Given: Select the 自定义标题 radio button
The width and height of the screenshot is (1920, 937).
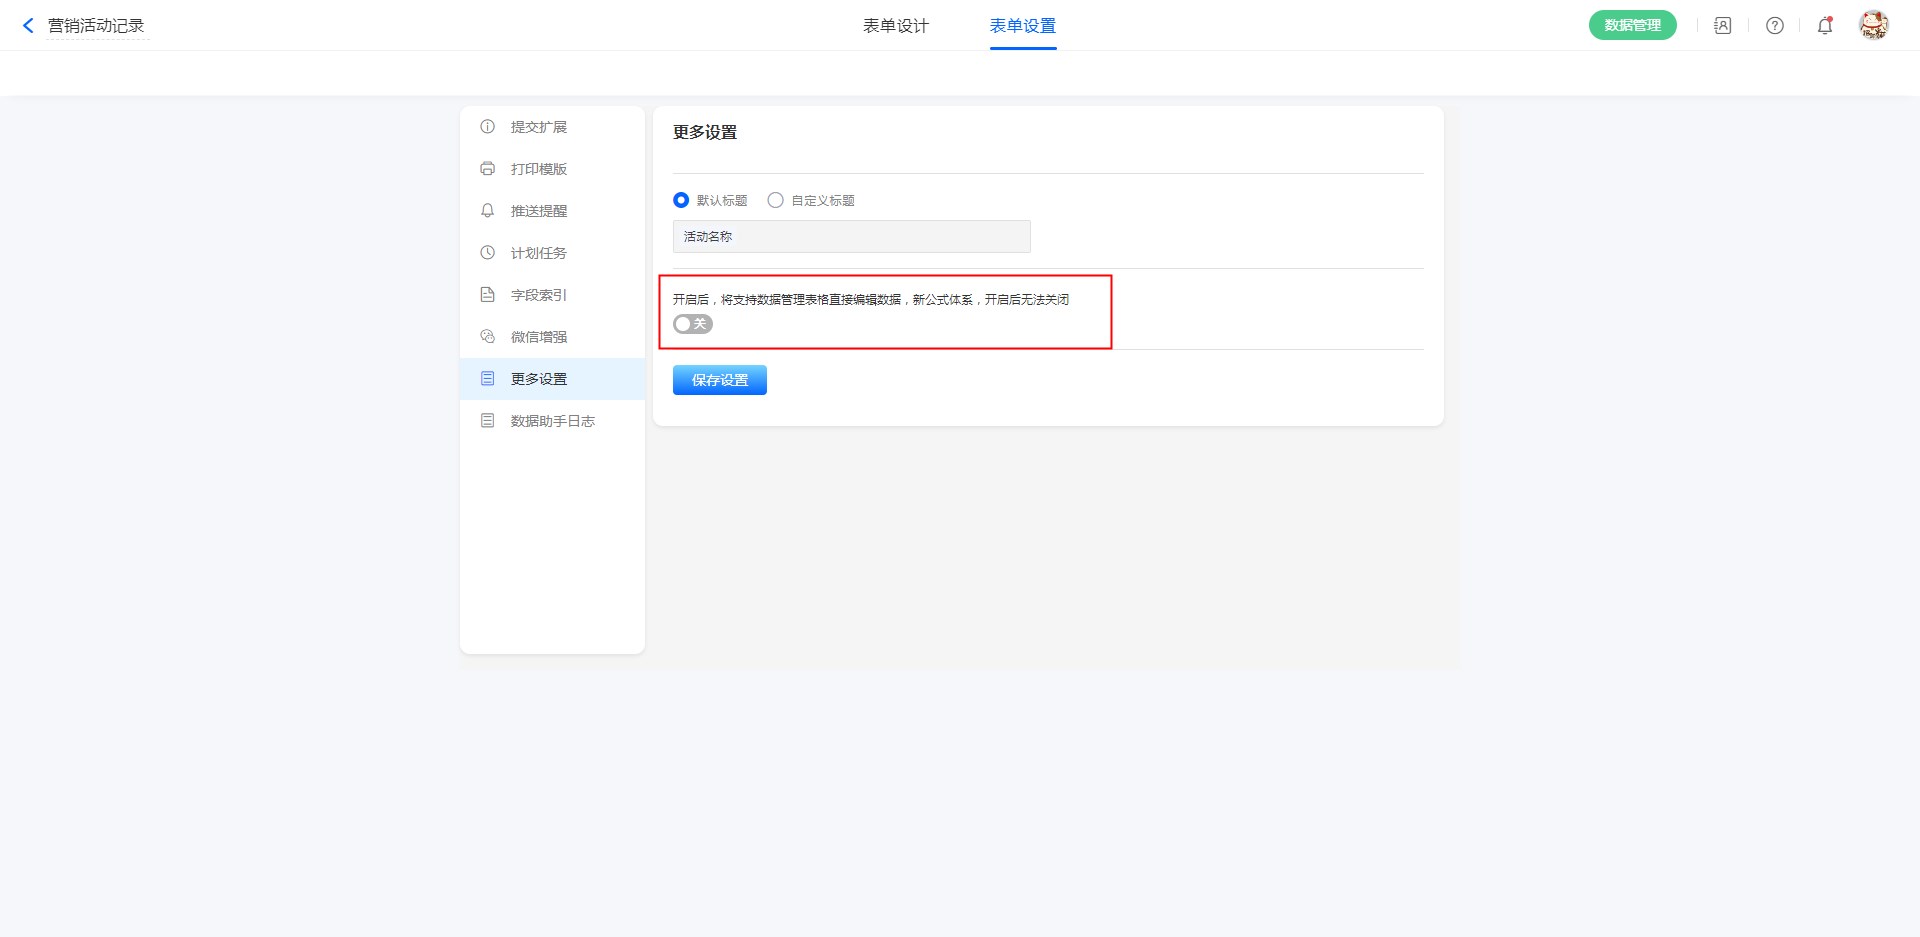Looking at the screenshot, I should (775, 200).
